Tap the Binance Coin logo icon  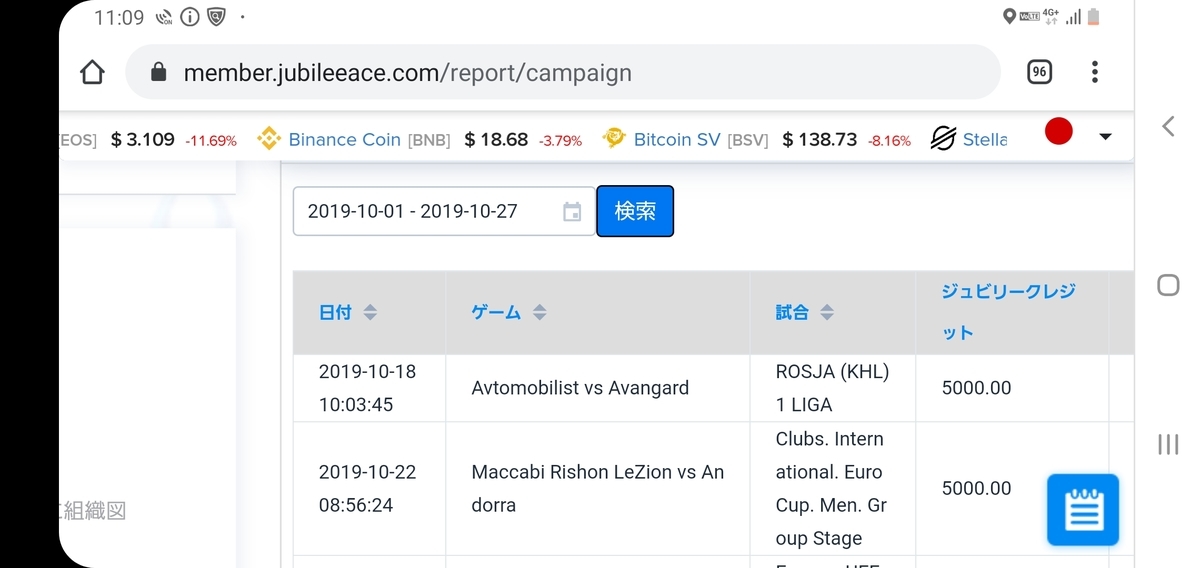(x=268, y=140)
